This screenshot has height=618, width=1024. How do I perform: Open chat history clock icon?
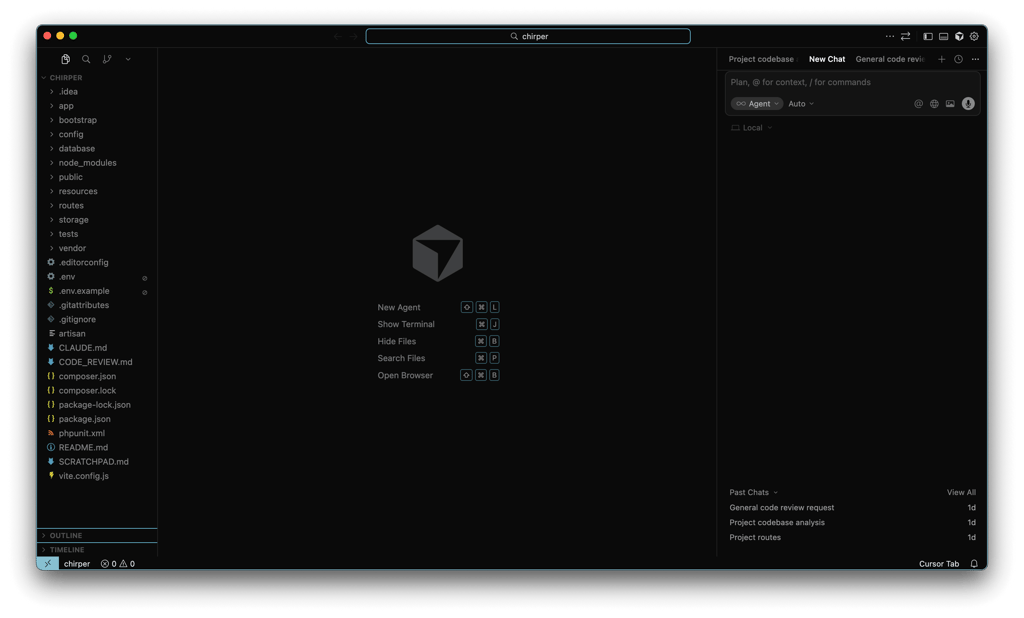[x=959, y=59]
